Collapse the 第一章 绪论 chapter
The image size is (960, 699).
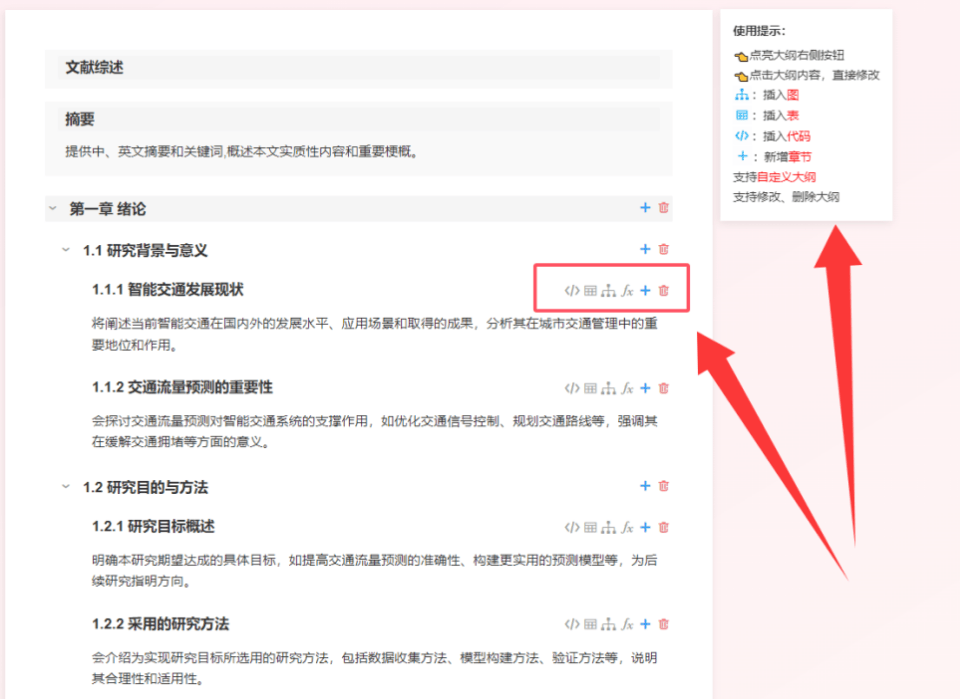pyautogui.click(x=52, y=209)
